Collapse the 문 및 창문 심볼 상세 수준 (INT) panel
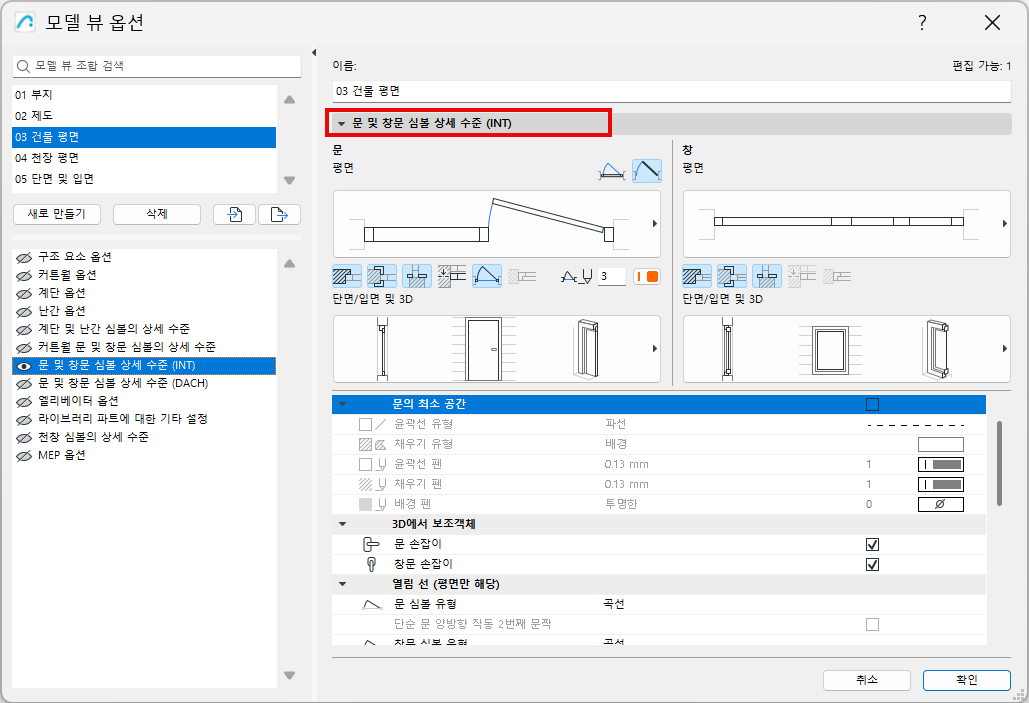 [x=341, y=123]
